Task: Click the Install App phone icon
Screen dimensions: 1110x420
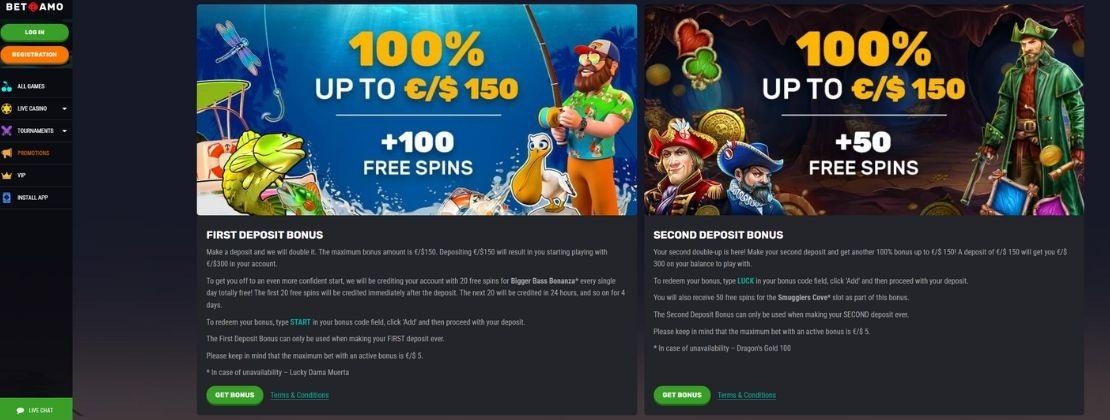Action: 7,198
